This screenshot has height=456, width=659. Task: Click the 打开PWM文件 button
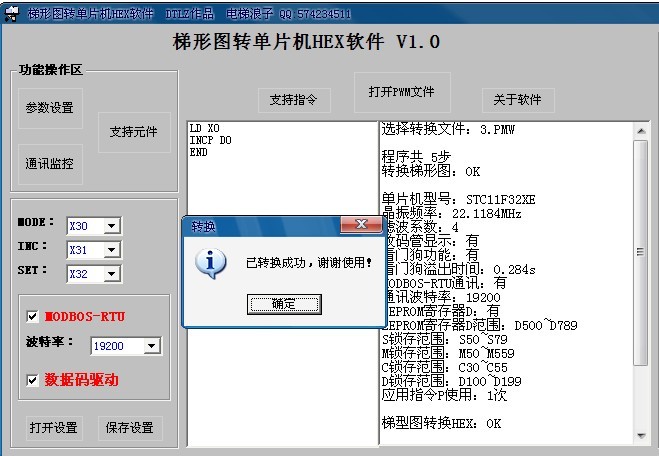(x=401, y=92)
